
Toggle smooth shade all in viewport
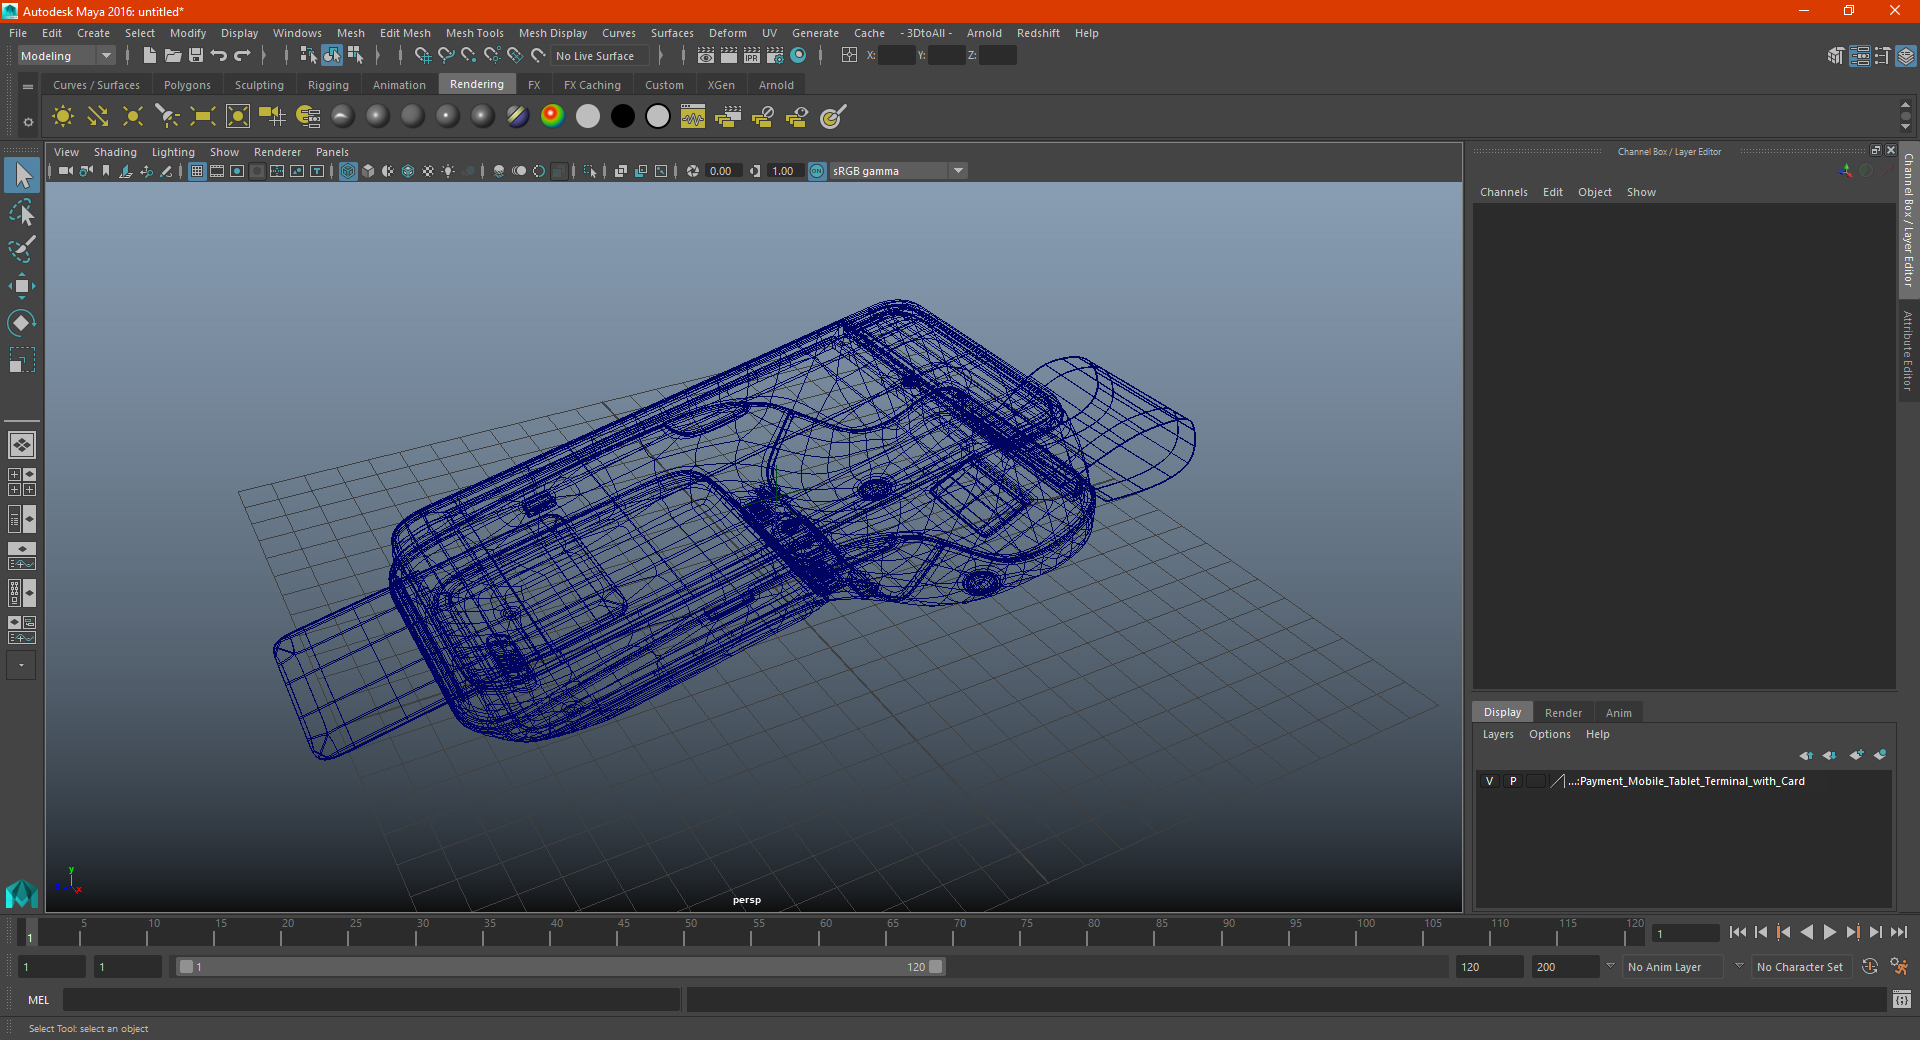(x=368, y=171)
